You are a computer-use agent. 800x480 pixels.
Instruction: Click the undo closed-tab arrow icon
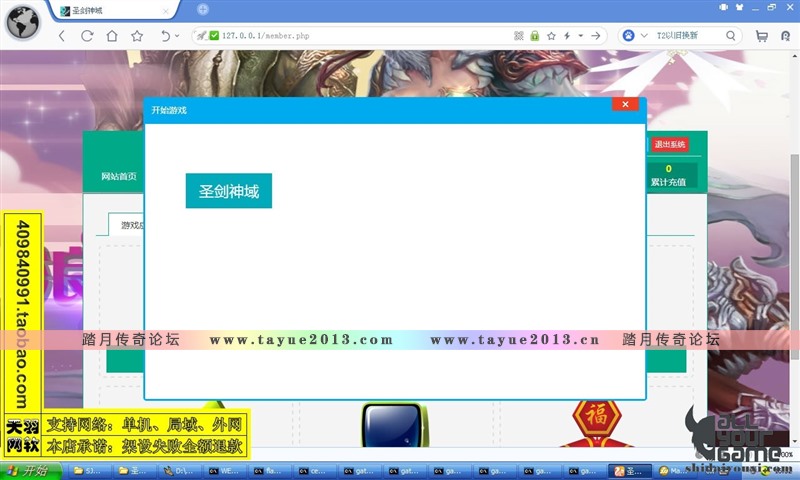(165, 35)
